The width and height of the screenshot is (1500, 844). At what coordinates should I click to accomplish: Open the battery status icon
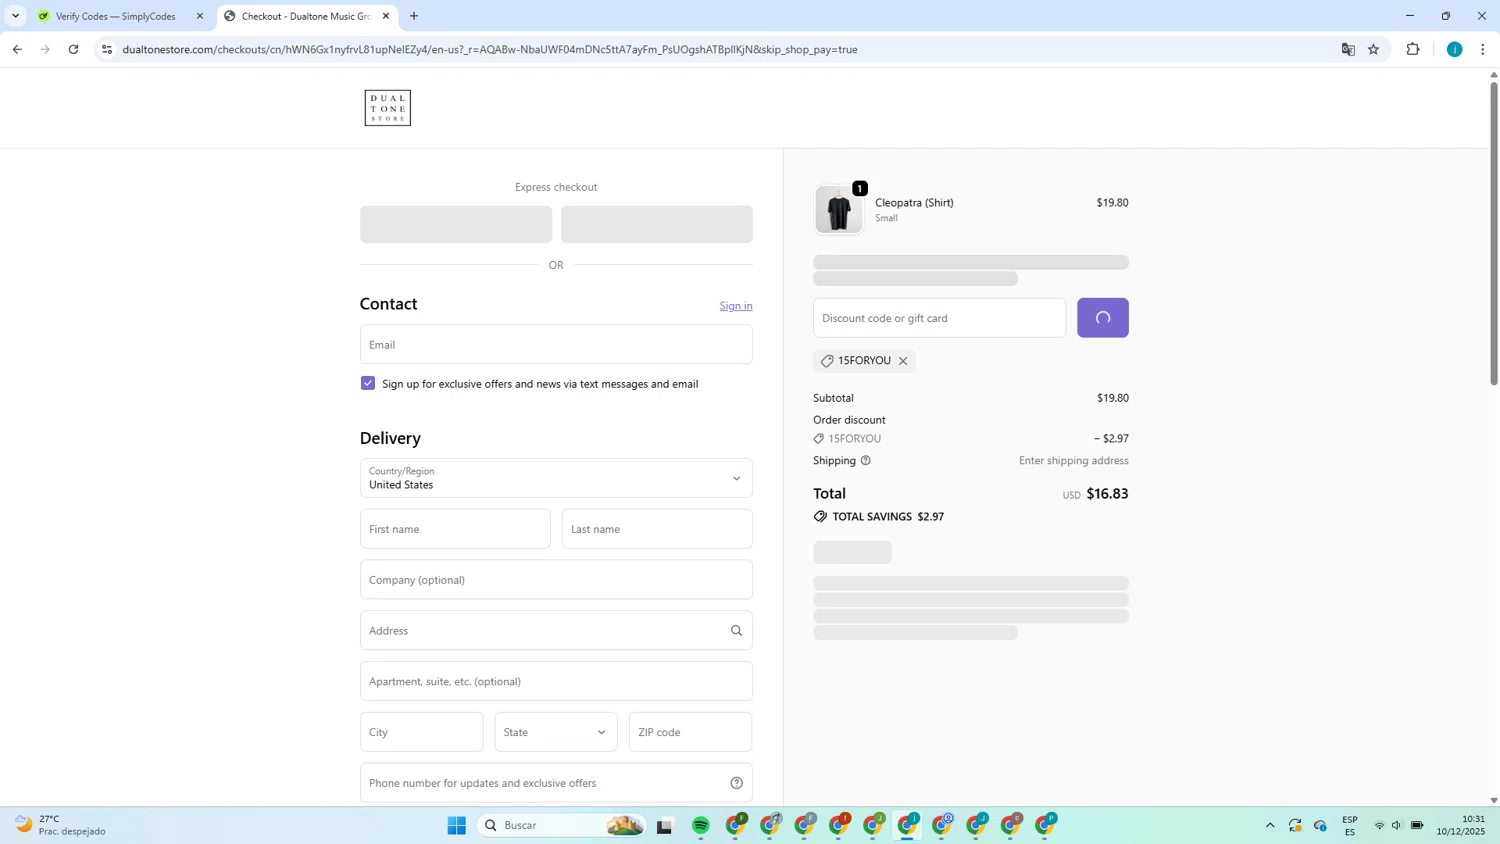pyautogui.click(x=1417, y=825)
